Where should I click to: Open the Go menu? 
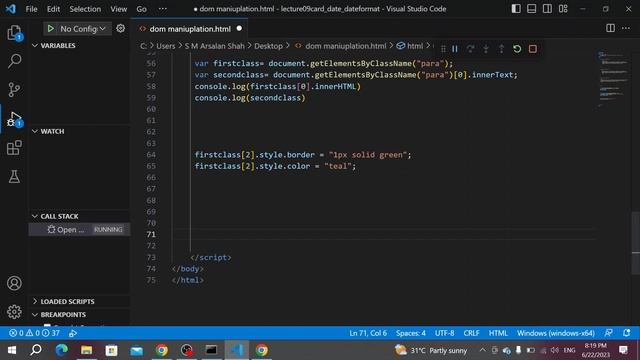pyautogui.click(x=141, y=9)
